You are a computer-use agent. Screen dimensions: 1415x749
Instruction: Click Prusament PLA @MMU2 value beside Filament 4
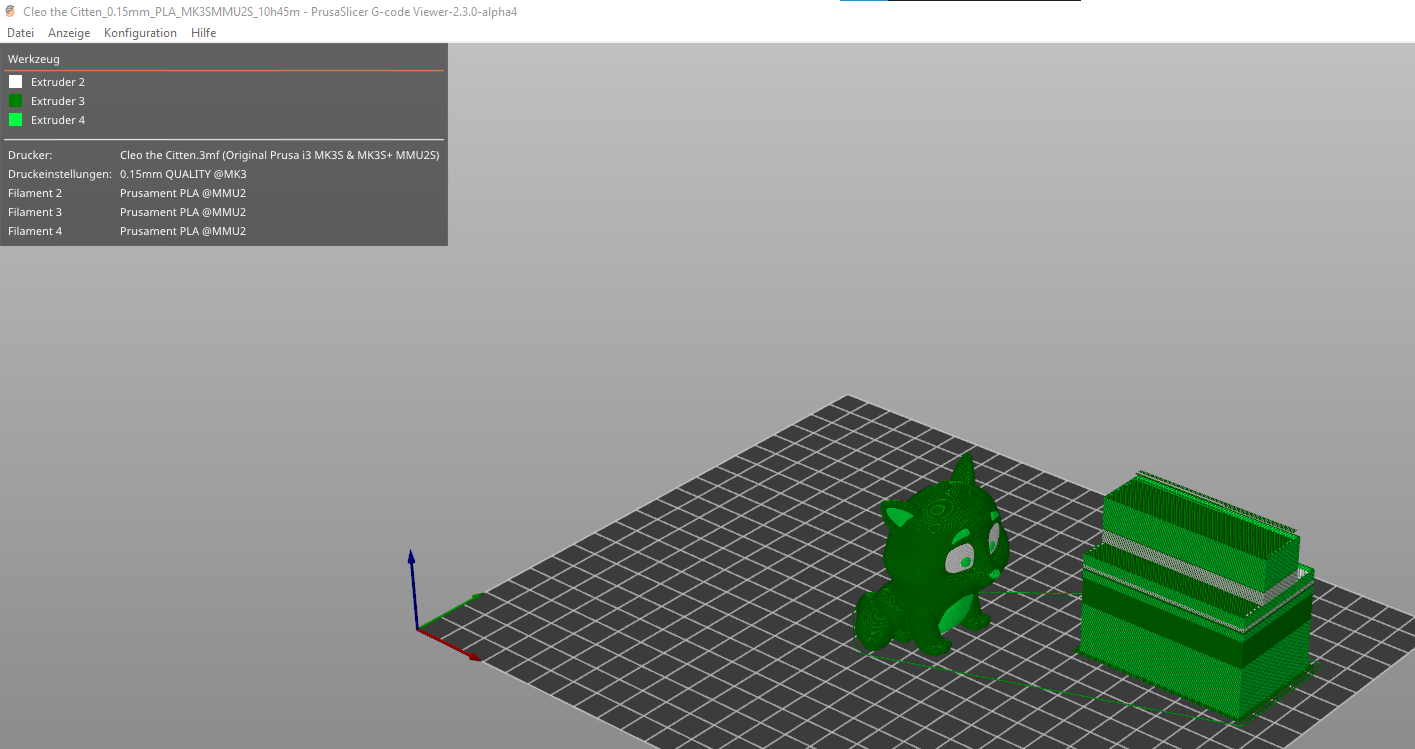(x=183, y=231)
